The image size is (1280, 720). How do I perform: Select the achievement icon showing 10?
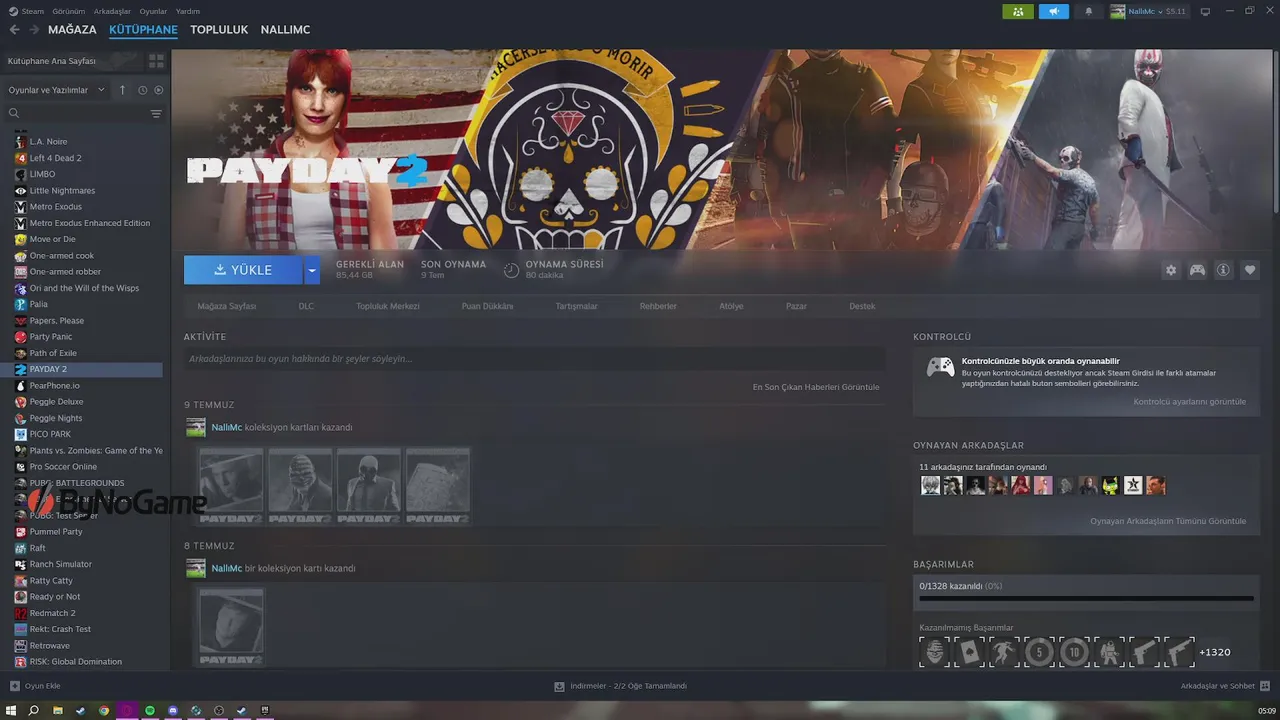(x=1074, y=652)
